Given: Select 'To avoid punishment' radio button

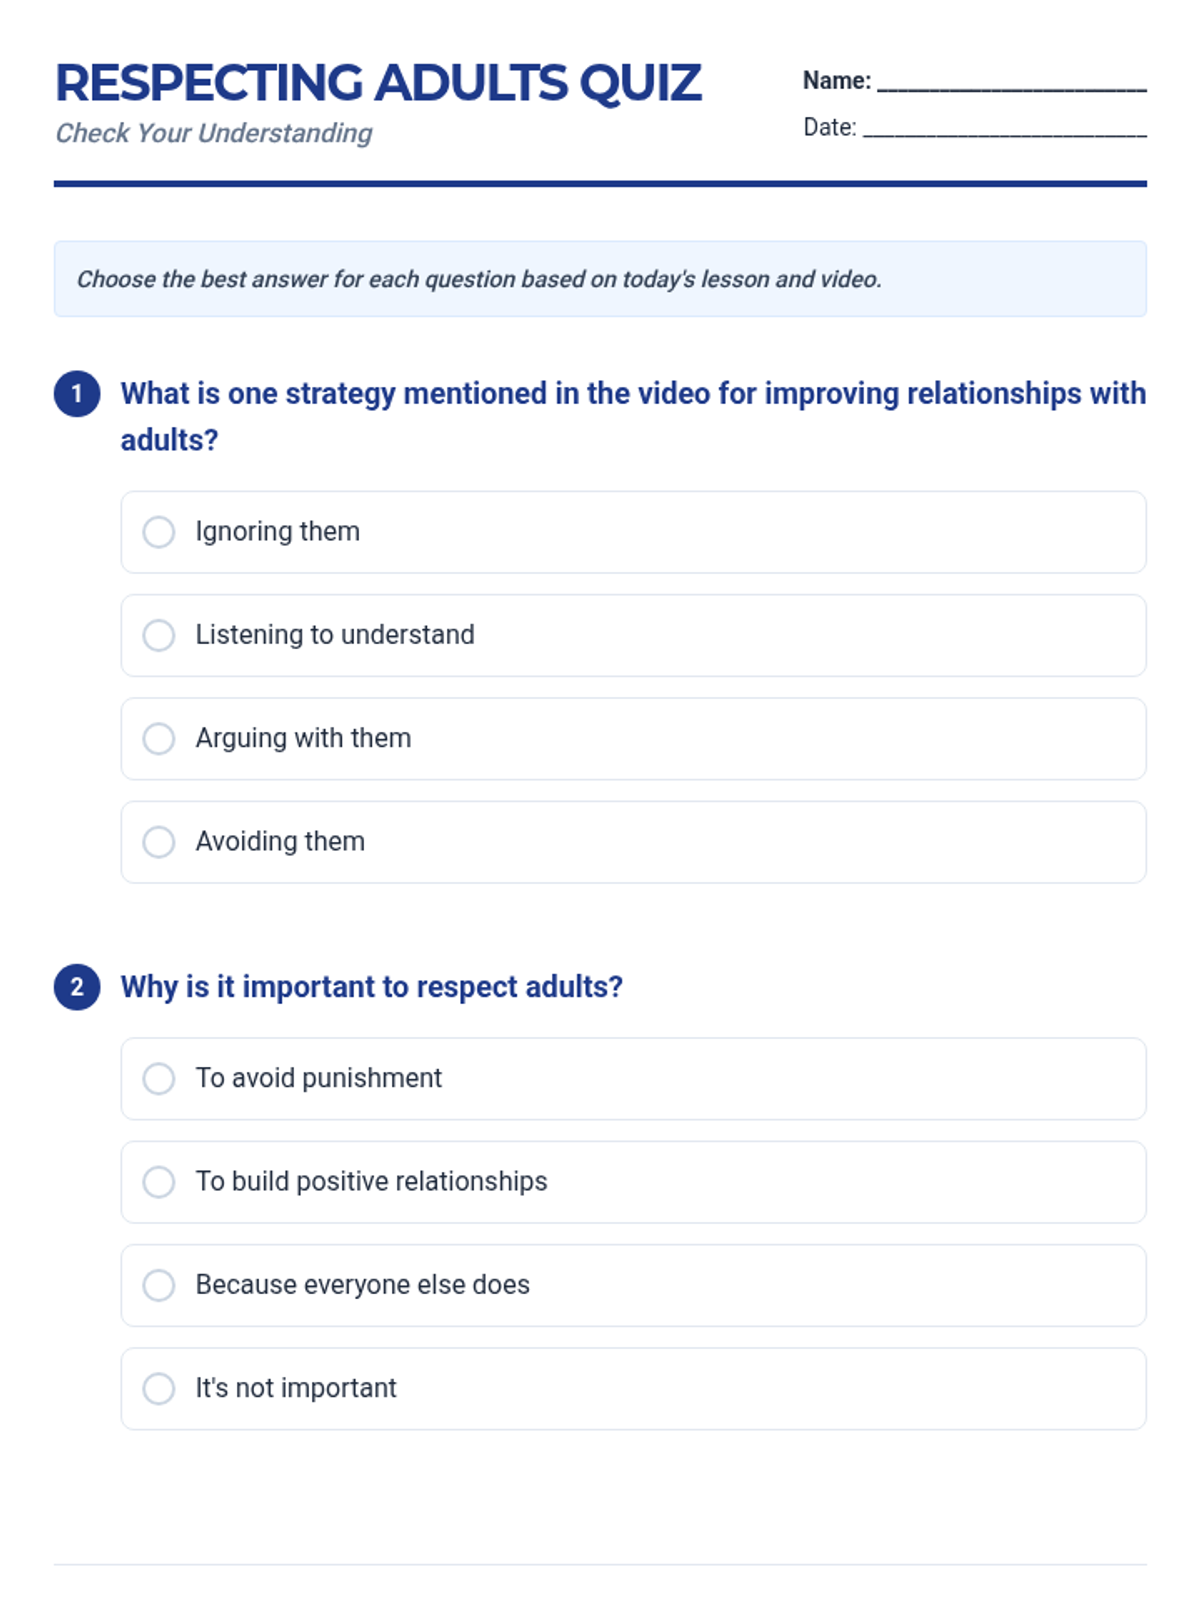Looking at the screenshot, I should 159,1079.
